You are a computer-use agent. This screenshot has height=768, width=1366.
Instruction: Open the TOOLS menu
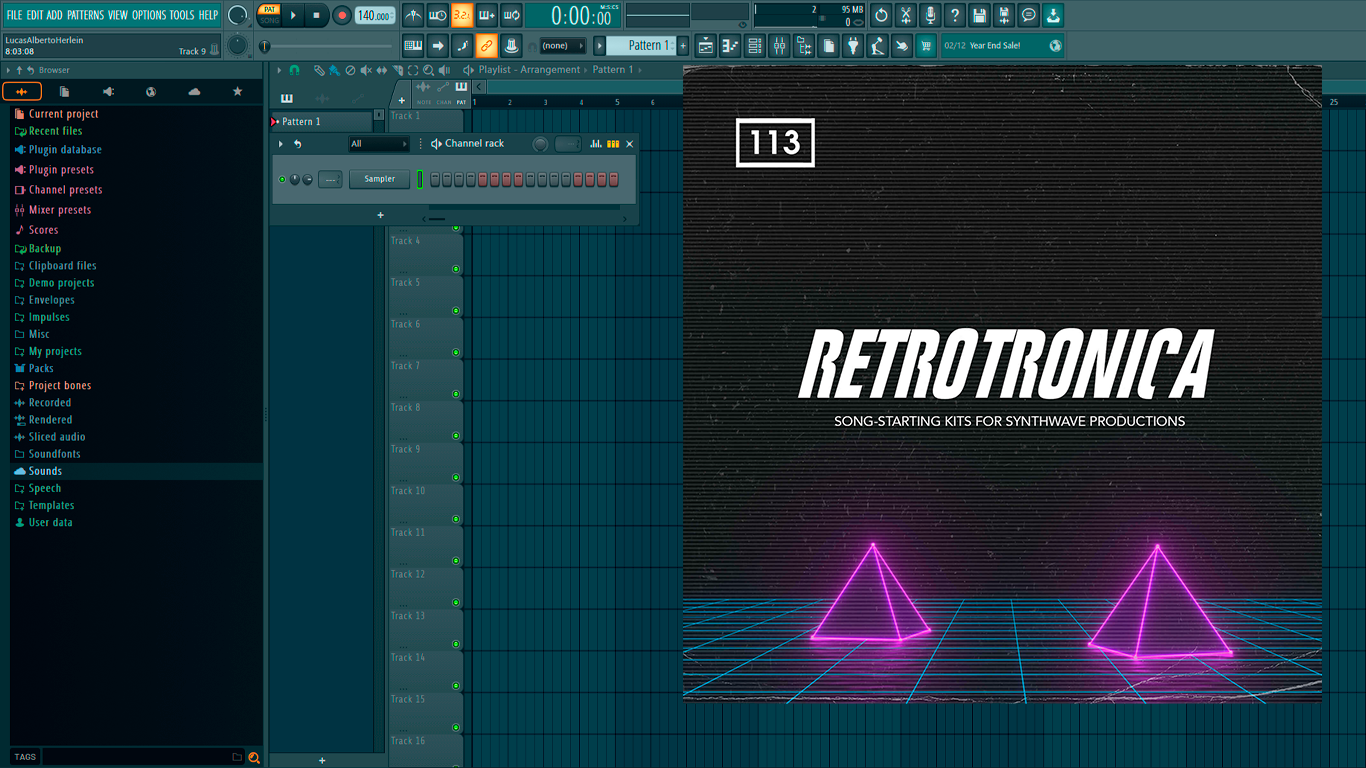coord(182,15)
